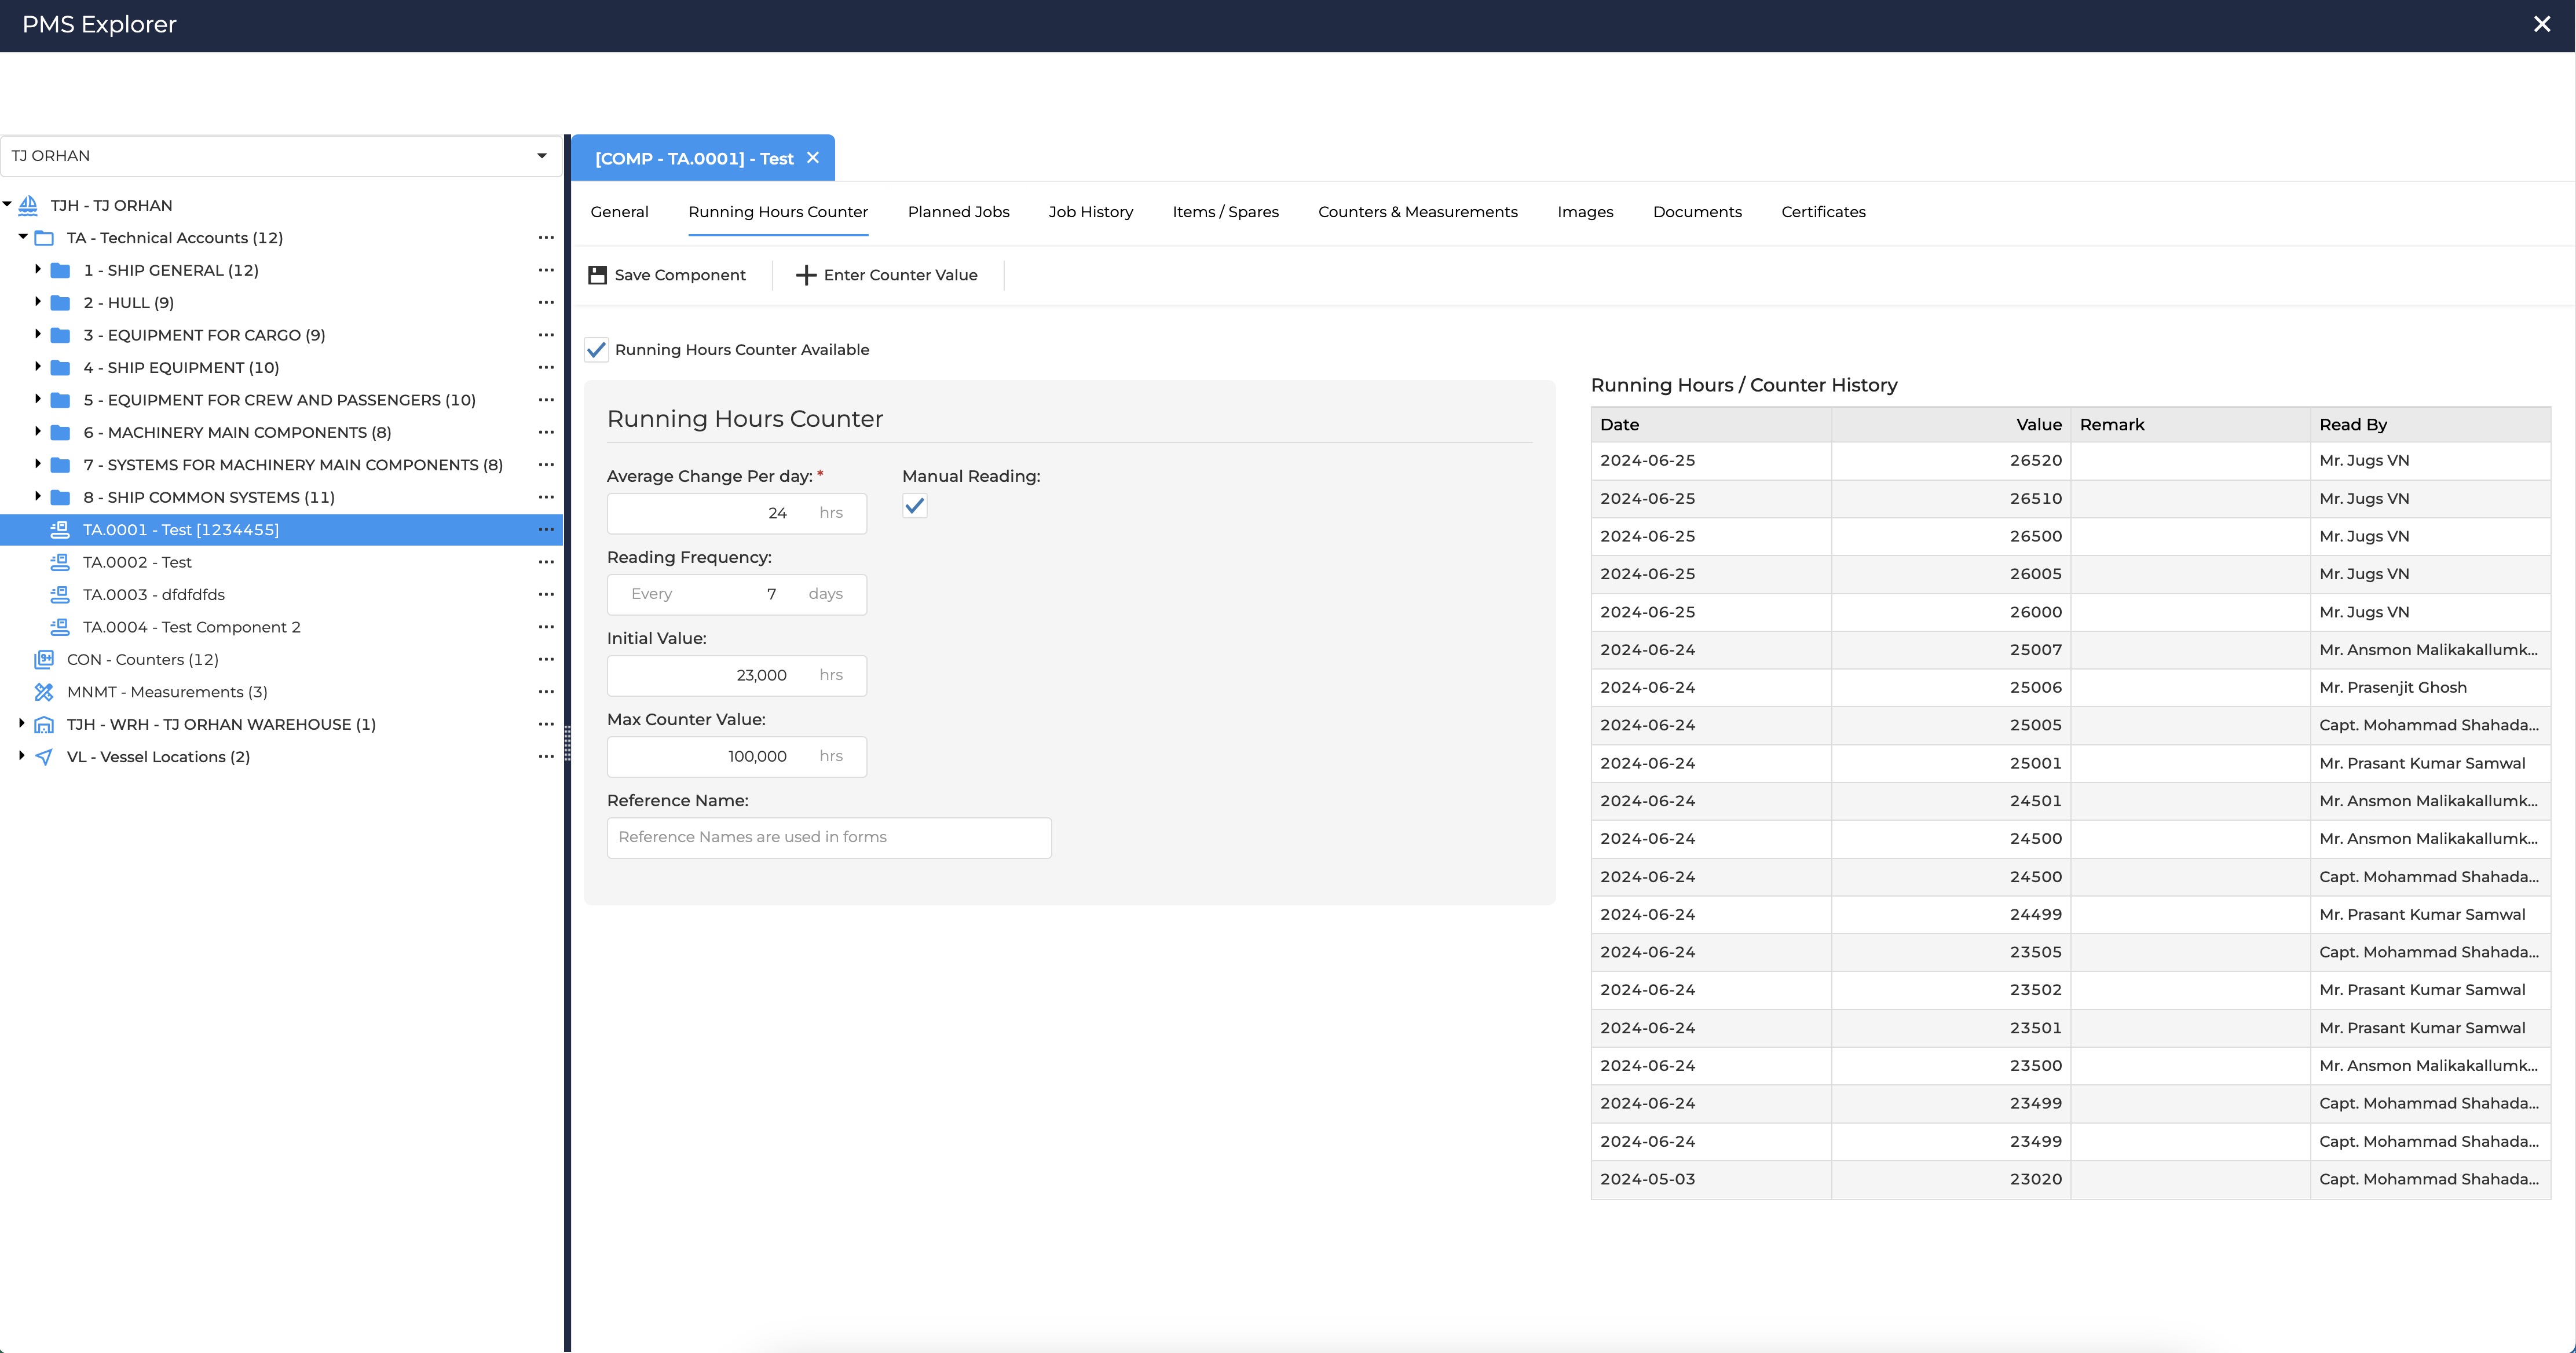2576x1353 pixels.
Task: Open the TJ ORHAN vessel dropdown
Action: [x=541, y=156]
